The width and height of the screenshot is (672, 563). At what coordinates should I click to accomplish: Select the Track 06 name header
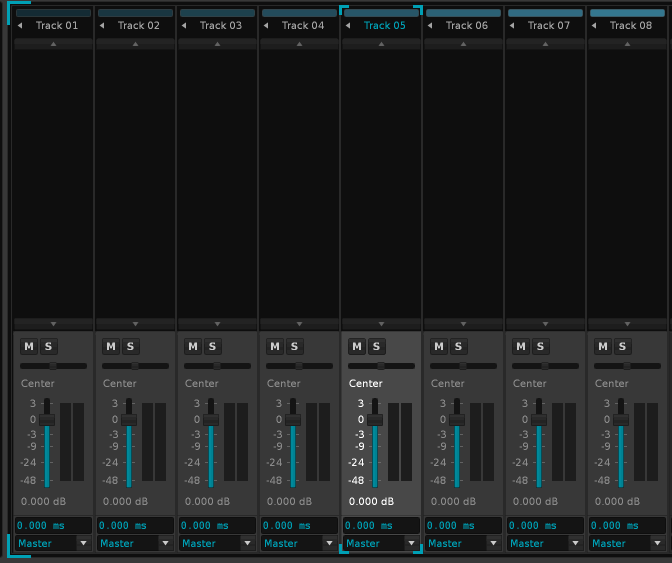(x=468, y=25)
